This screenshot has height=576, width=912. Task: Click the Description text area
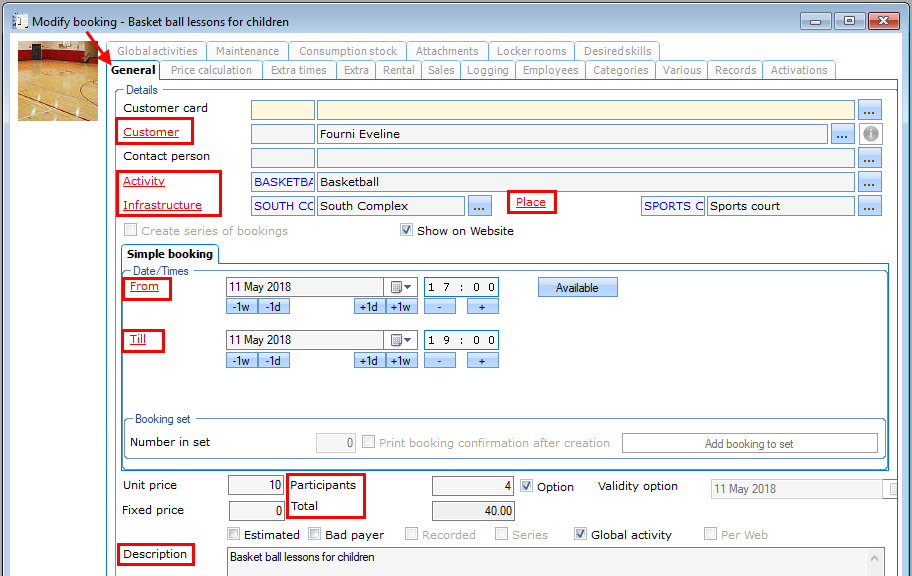point(555,561)
